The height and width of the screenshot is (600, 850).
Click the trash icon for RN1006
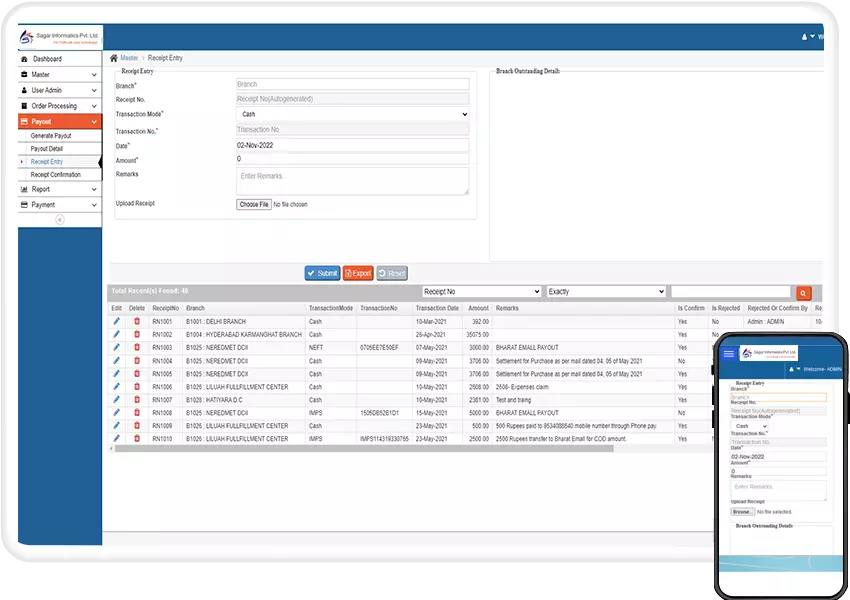point(137,386)
